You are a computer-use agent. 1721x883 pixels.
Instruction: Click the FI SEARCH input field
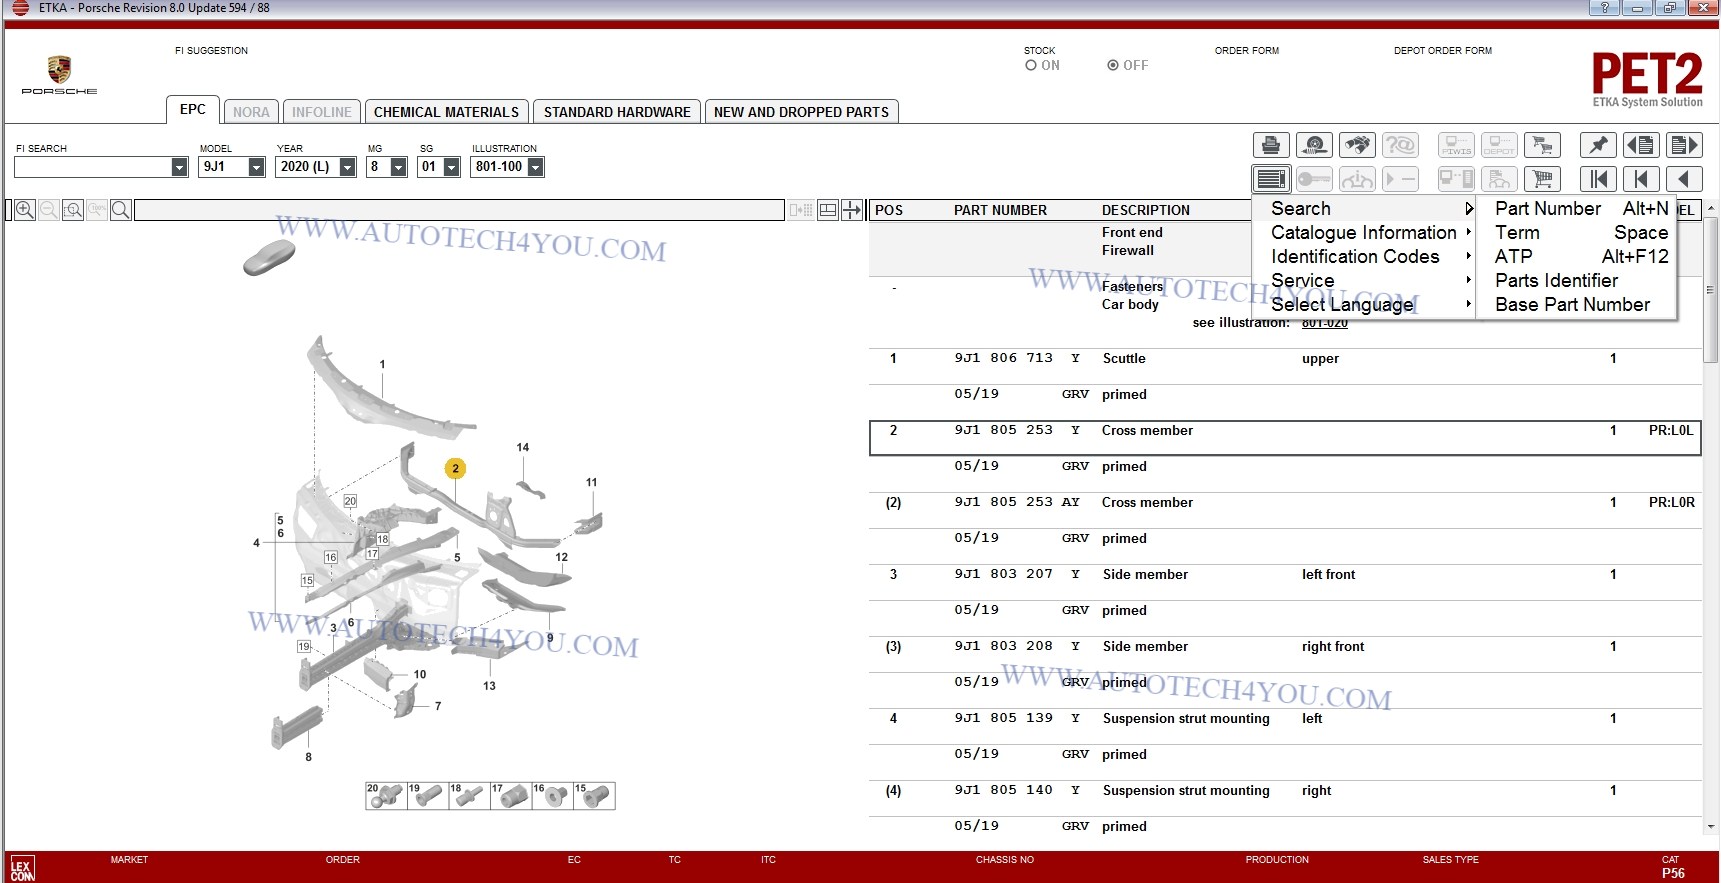[x=92, y=167]
